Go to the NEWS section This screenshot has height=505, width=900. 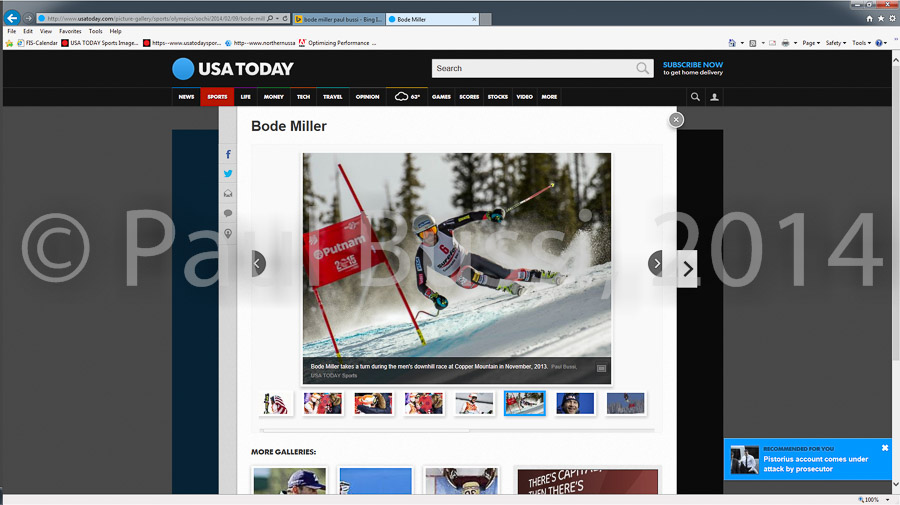[x=186, y=97]
